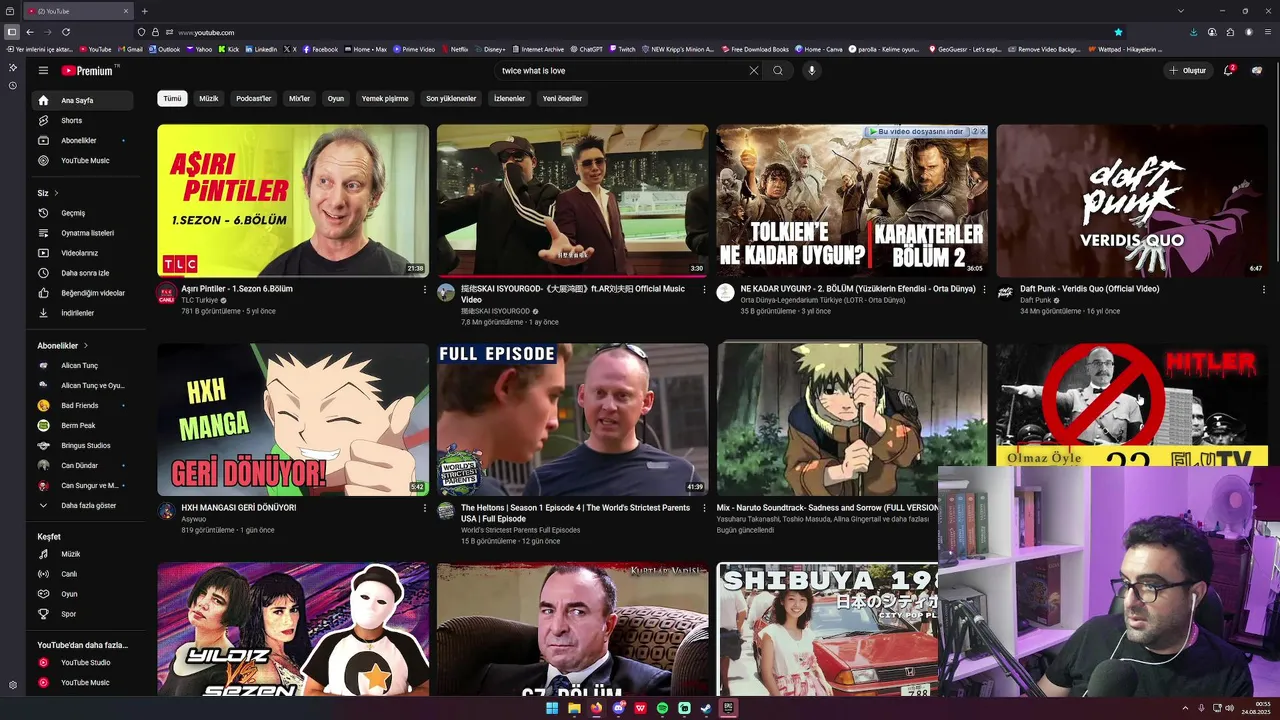This screenshot has height=720, width=1280.
Task: Open browser downloads arrow icon
Action: pyautogui.click(x=1194, y=32)
